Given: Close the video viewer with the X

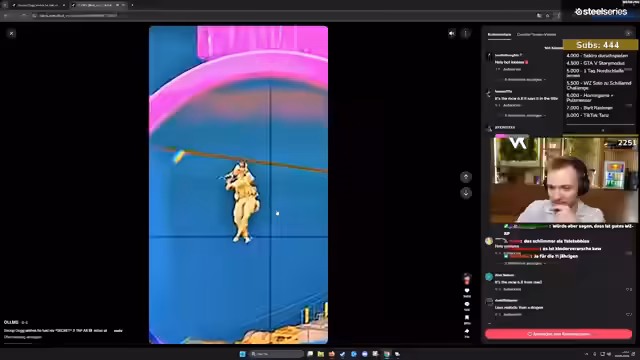Looking at the screenshot, I should (x=11, y=33).
